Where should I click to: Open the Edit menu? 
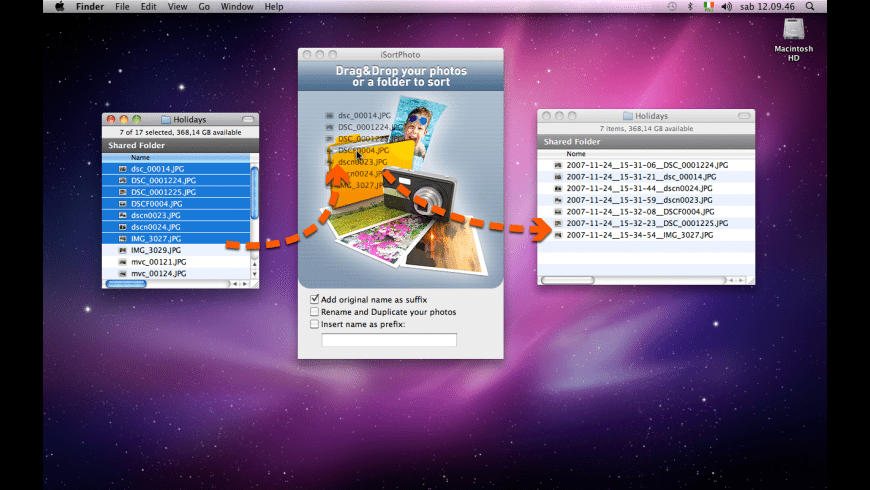click(148, 7)
